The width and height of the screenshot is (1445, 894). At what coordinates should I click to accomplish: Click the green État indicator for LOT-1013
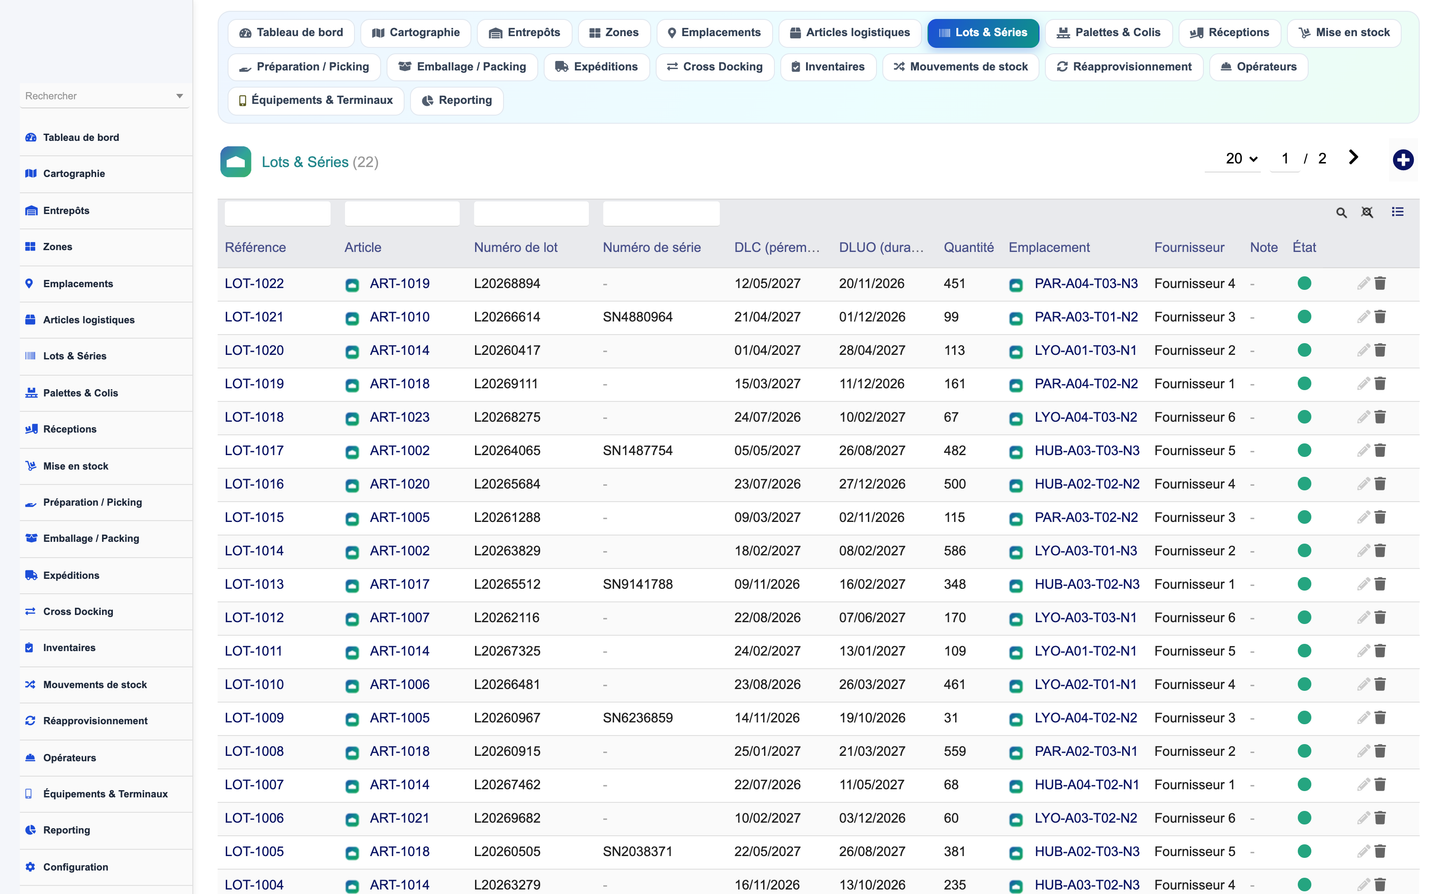(1304, 584)
